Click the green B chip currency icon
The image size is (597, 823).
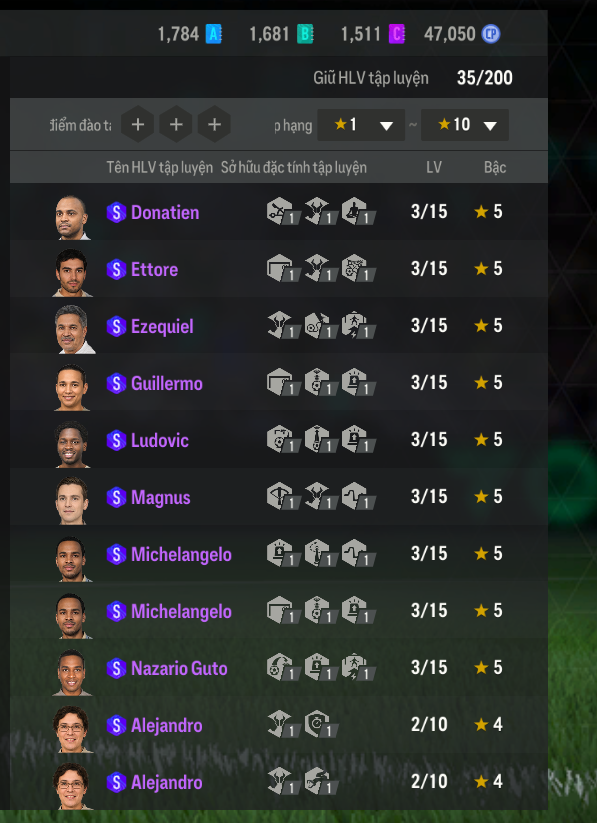[x=305, y=35]
